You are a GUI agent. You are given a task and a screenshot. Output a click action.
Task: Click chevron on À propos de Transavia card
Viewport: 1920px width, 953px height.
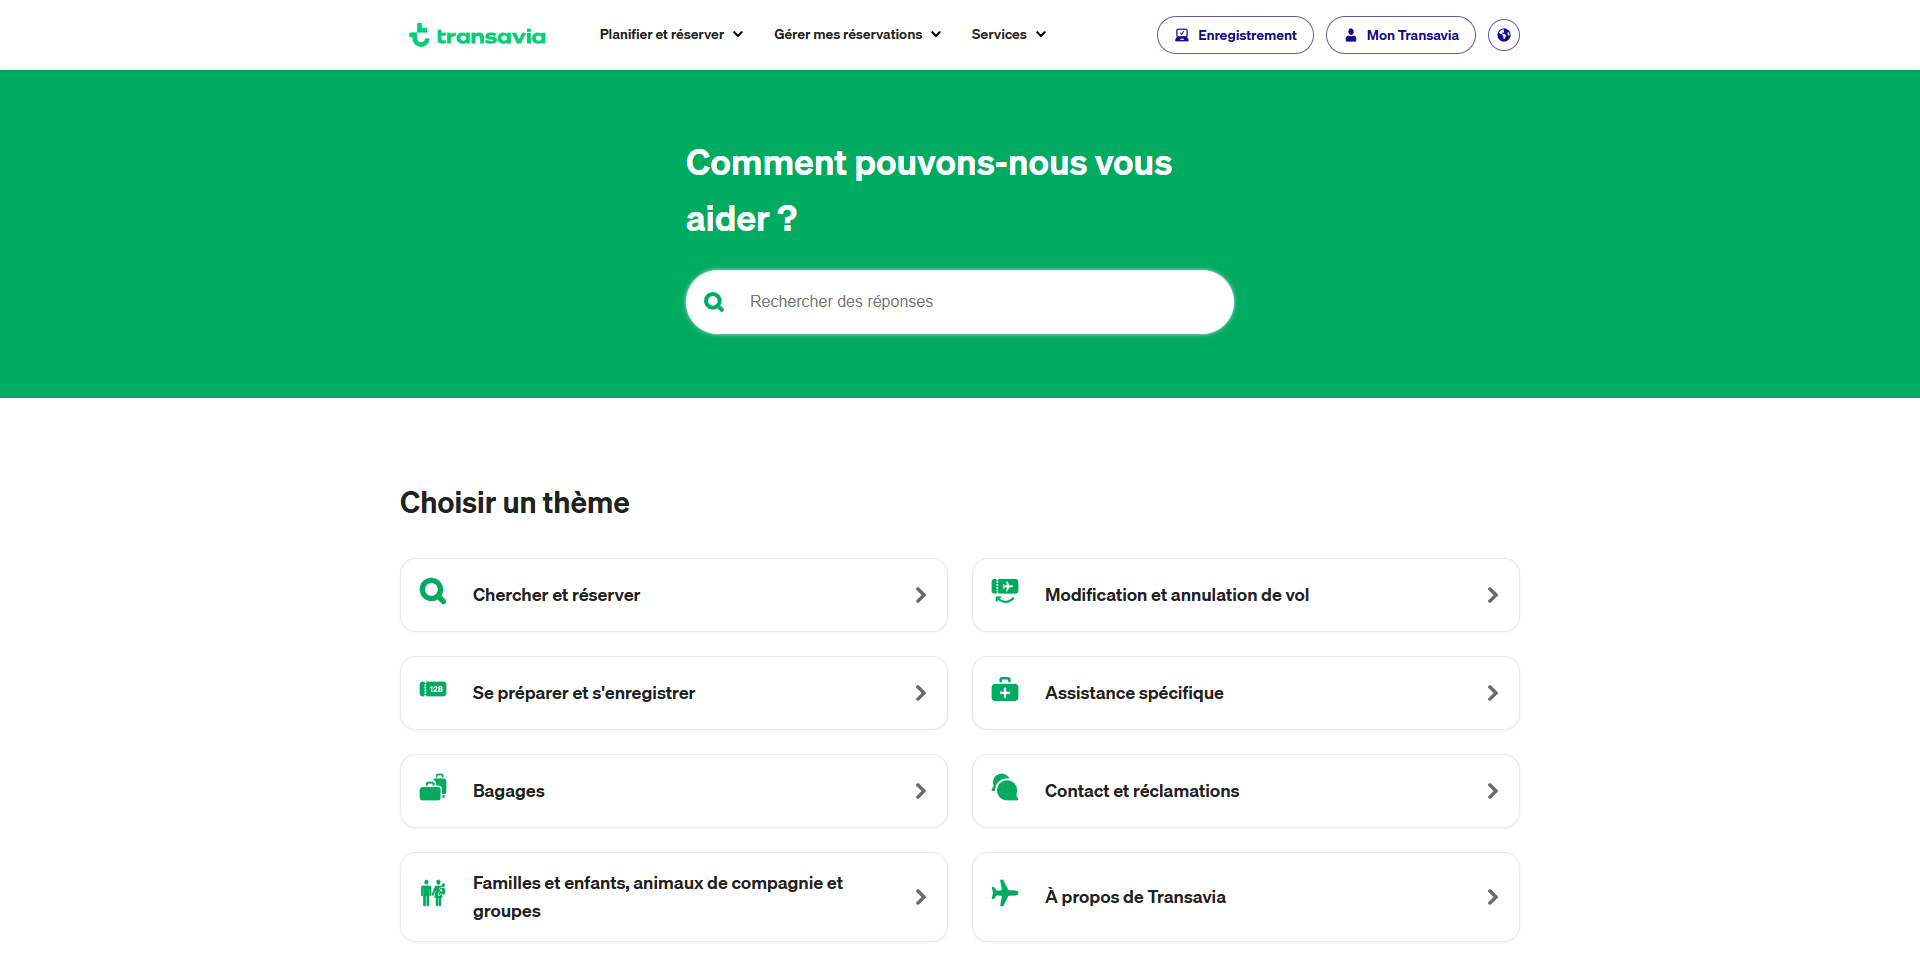1493,897
